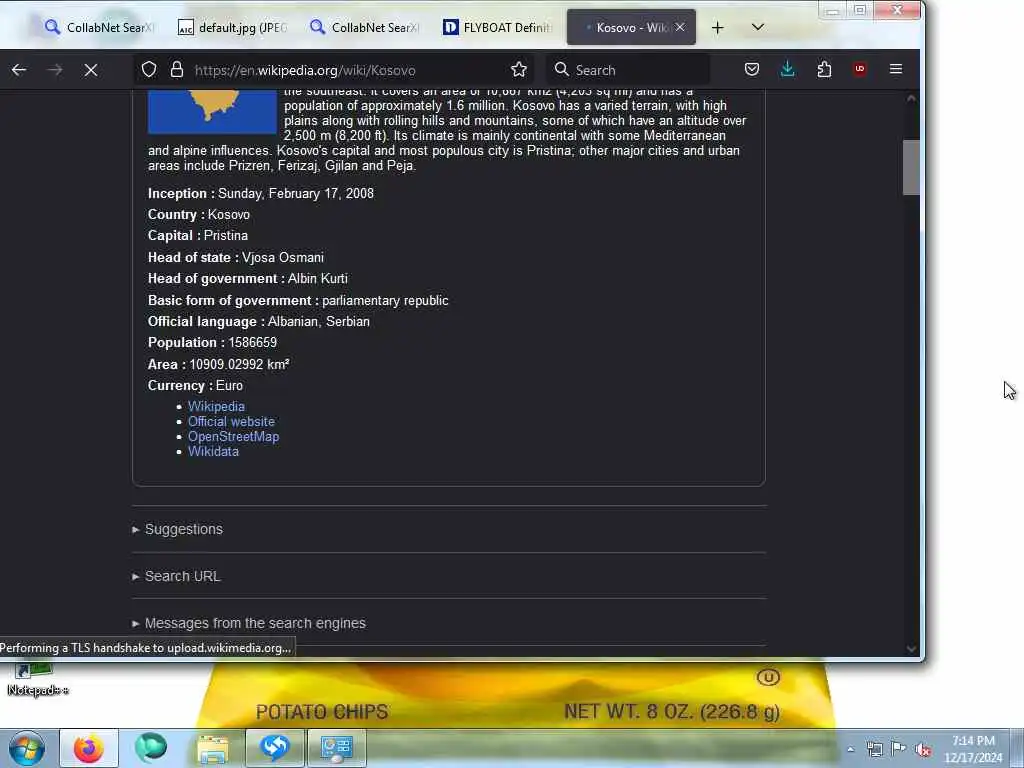Screen dimensions: 1024x768
Task: Open tracking protection shield icon
Action: pyautogui.click(x=149, y=70)
